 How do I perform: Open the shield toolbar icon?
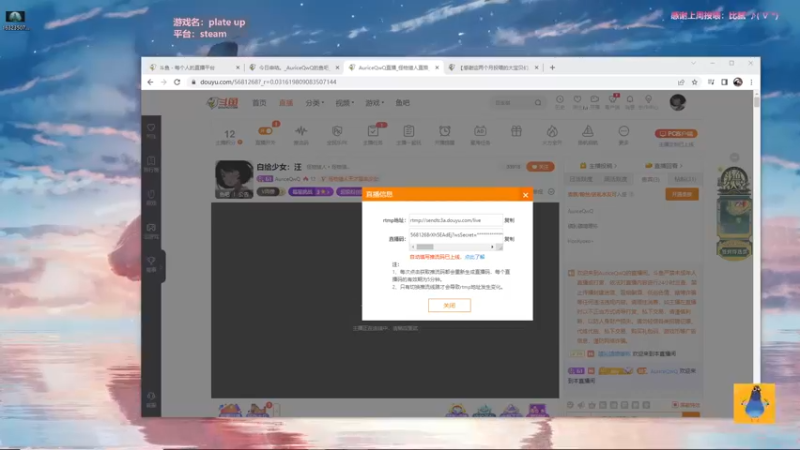pyautogui.click(x=337, y=131)
